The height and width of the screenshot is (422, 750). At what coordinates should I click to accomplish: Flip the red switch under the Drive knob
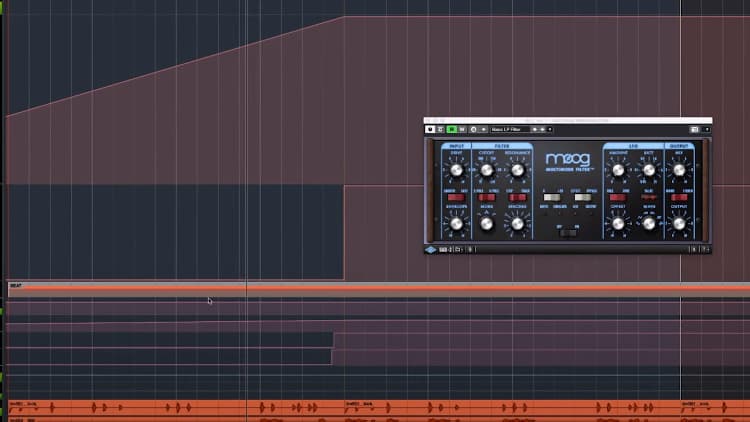(456, 197)
